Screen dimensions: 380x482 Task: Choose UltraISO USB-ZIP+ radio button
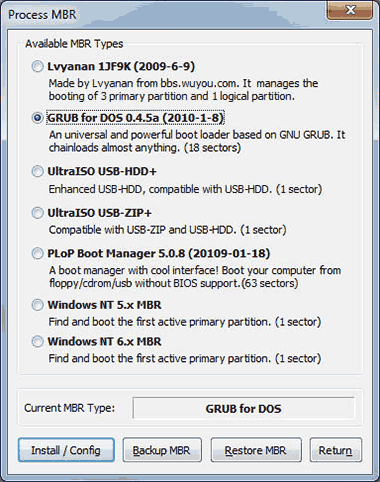click(x=37, y=213)
